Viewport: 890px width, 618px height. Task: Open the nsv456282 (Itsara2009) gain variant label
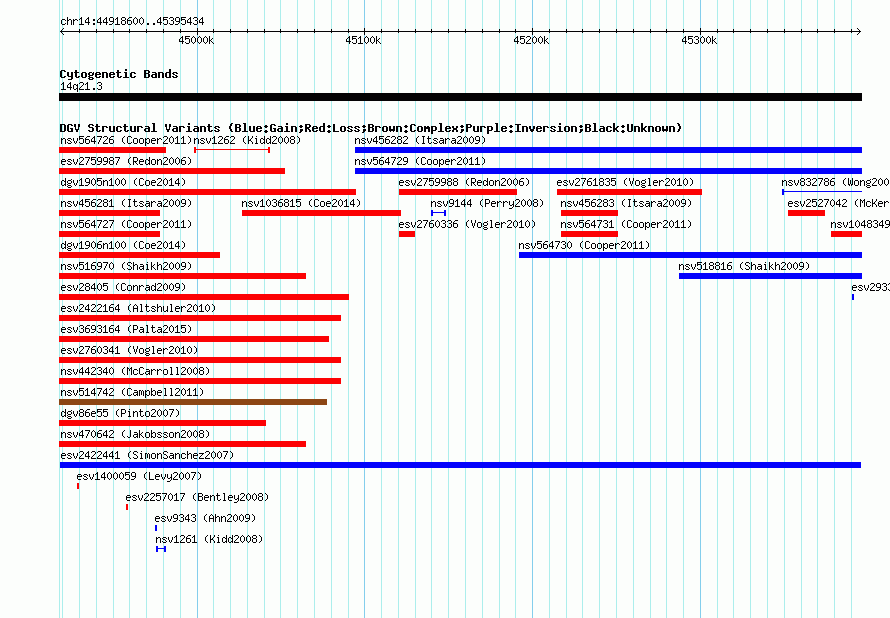click(x=420, y=140)
